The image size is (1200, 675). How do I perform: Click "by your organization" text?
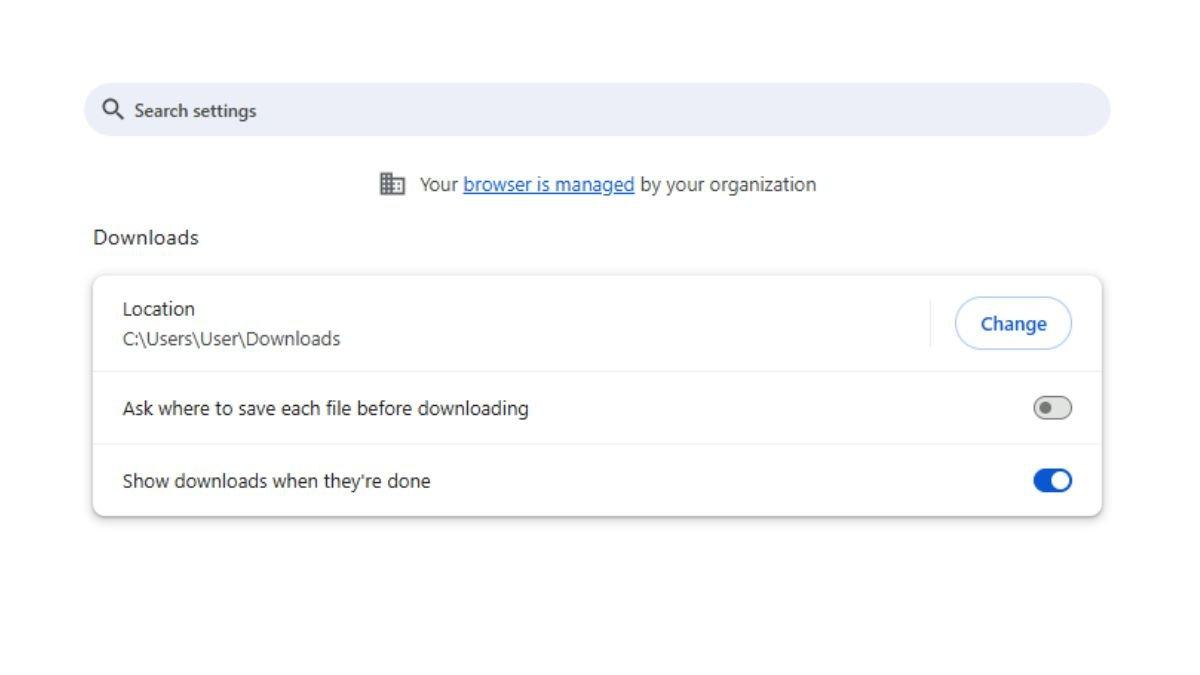[x=728, y=184]
